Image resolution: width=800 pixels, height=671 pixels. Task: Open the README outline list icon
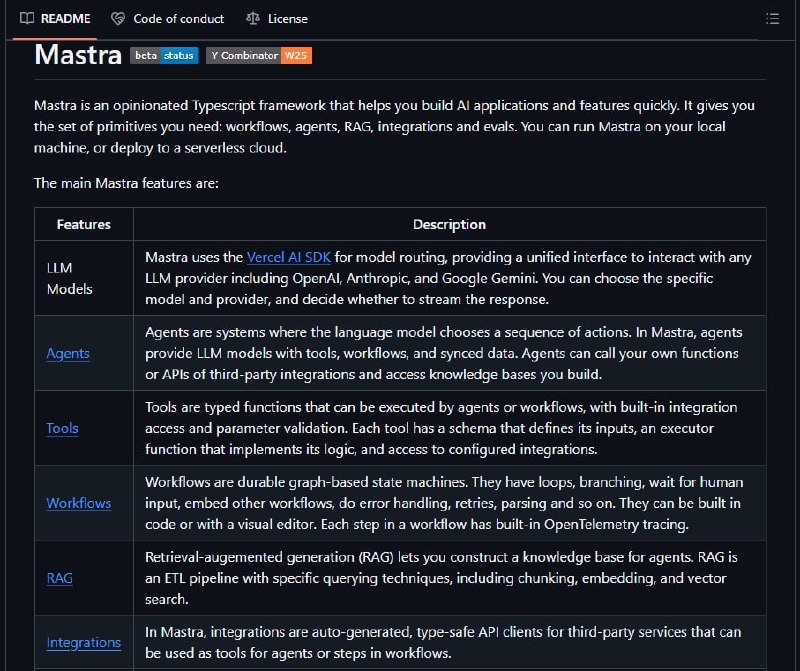[x=772, y=19]
